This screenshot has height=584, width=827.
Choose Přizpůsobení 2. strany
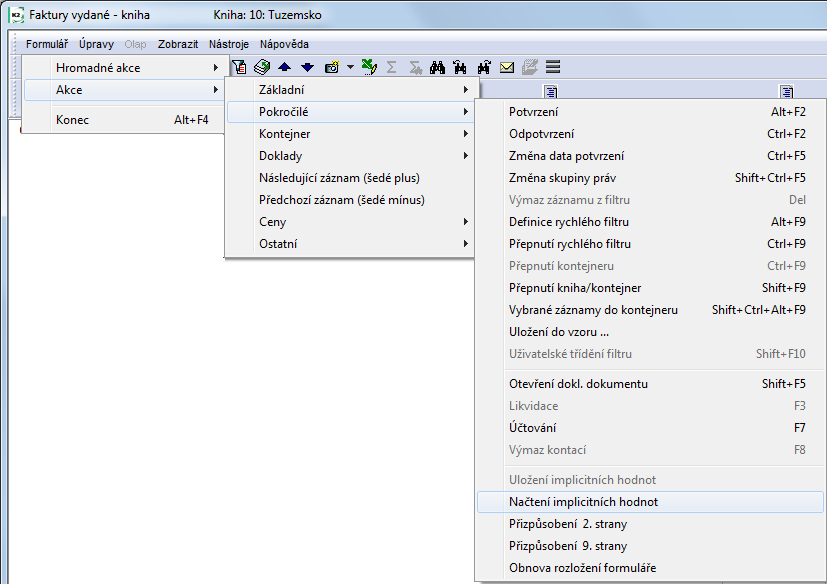coord(650,524)
